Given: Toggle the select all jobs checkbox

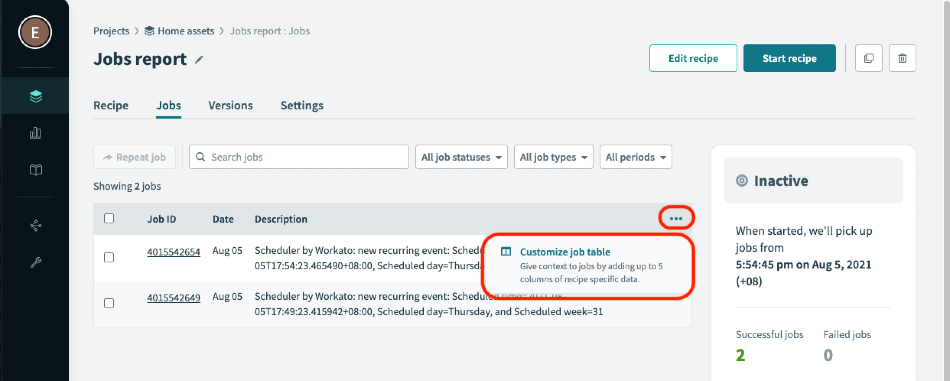Looking at the screenshot, I should [x=109, y=219].
